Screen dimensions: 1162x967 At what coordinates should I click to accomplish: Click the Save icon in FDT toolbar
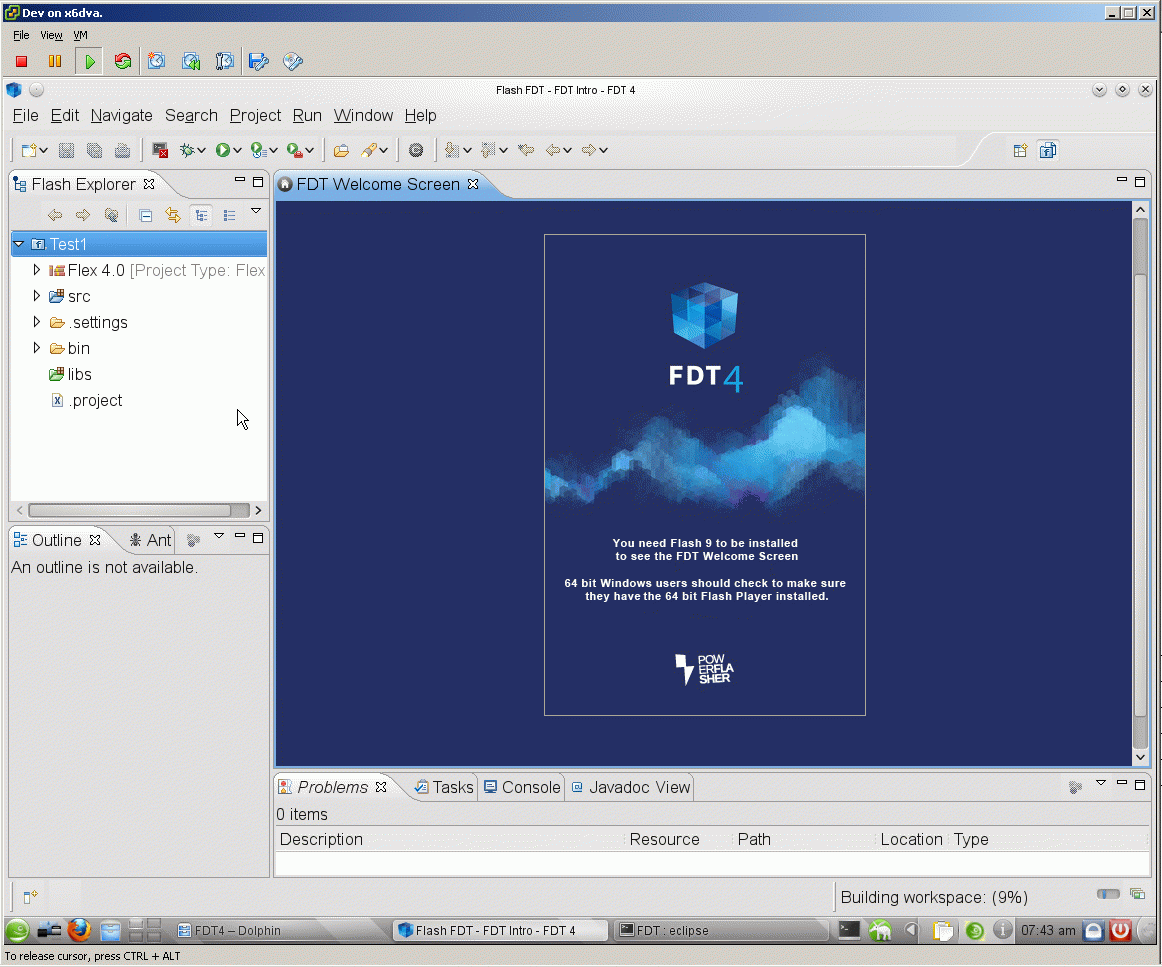67,150
